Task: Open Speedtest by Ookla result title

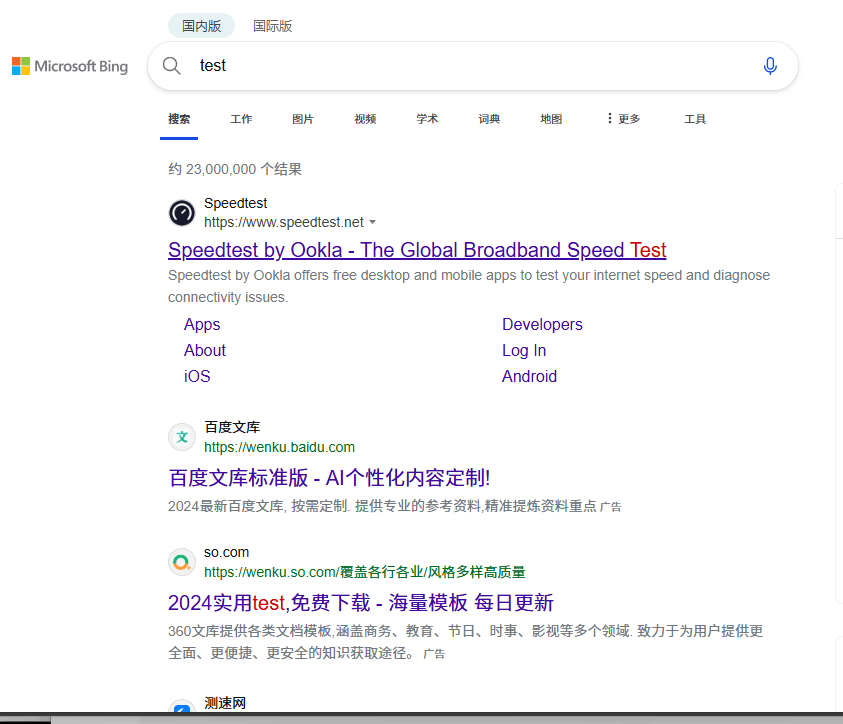Action: click(417, 250)
